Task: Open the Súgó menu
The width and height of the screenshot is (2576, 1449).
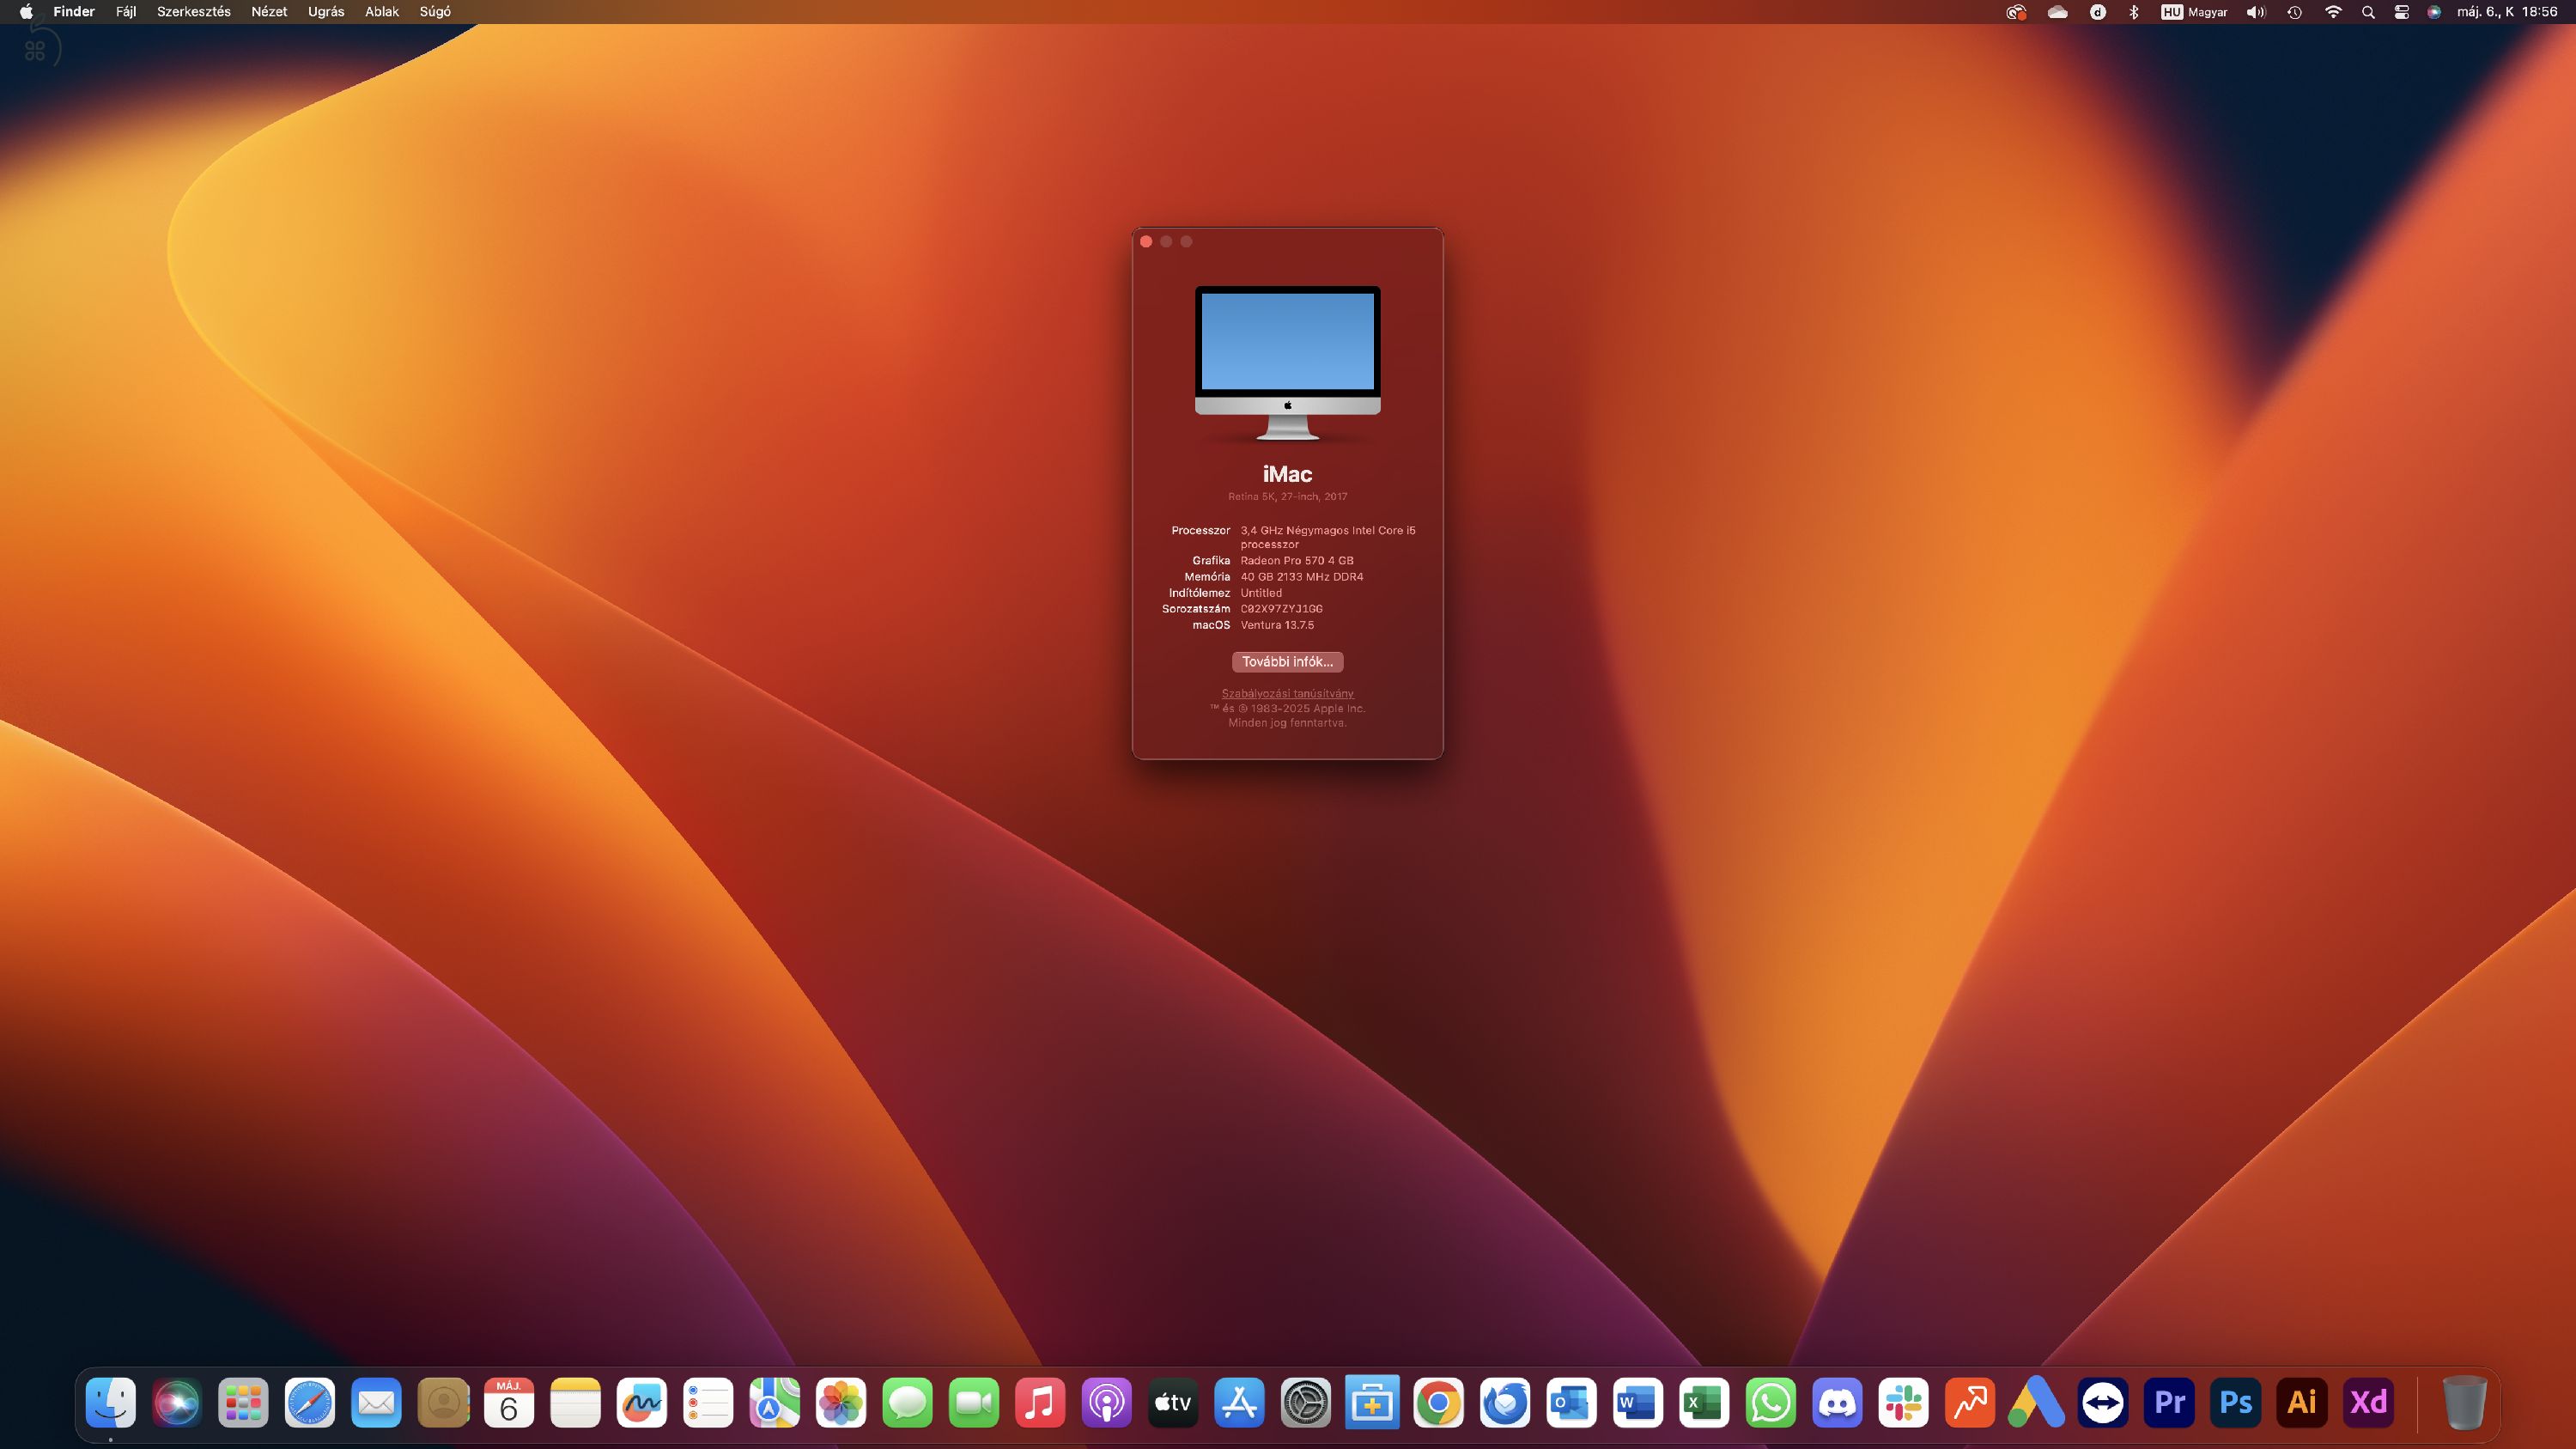Action: coord(435,12)
